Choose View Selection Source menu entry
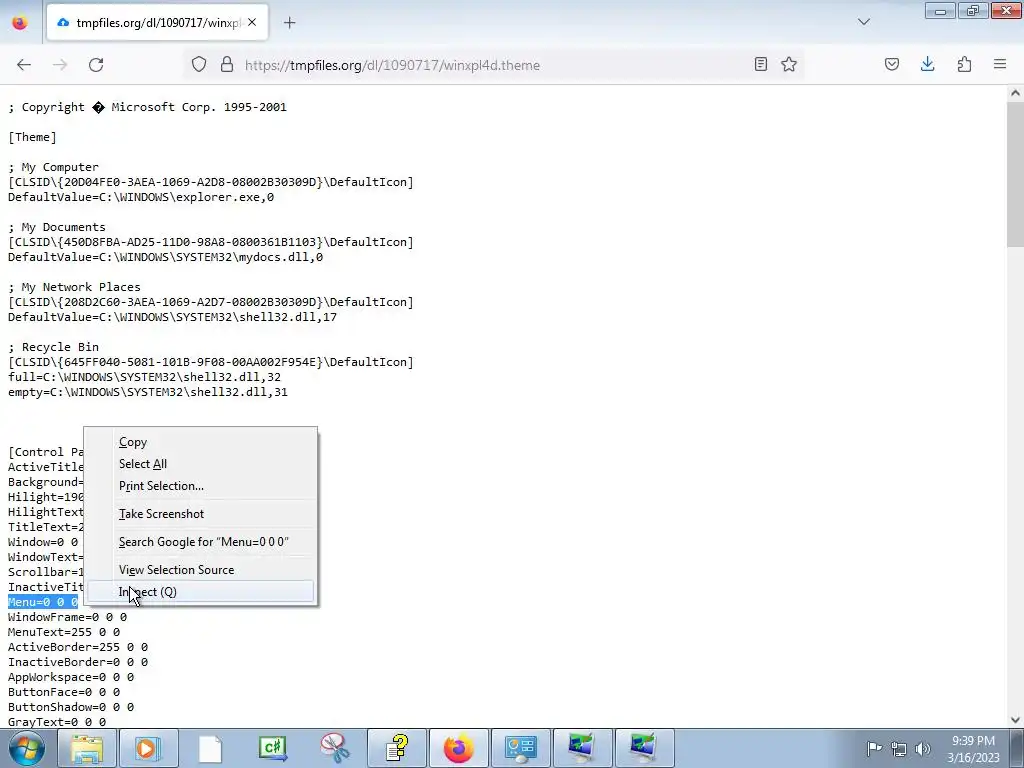 [x=200, y=569]
